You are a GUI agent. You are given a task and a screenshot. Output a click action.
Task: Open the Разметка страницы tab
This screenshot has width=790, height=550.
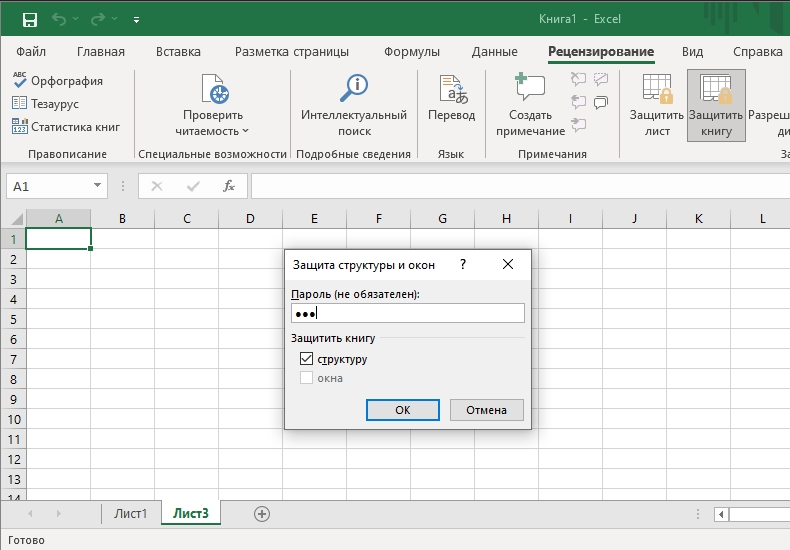coord(292,51)
